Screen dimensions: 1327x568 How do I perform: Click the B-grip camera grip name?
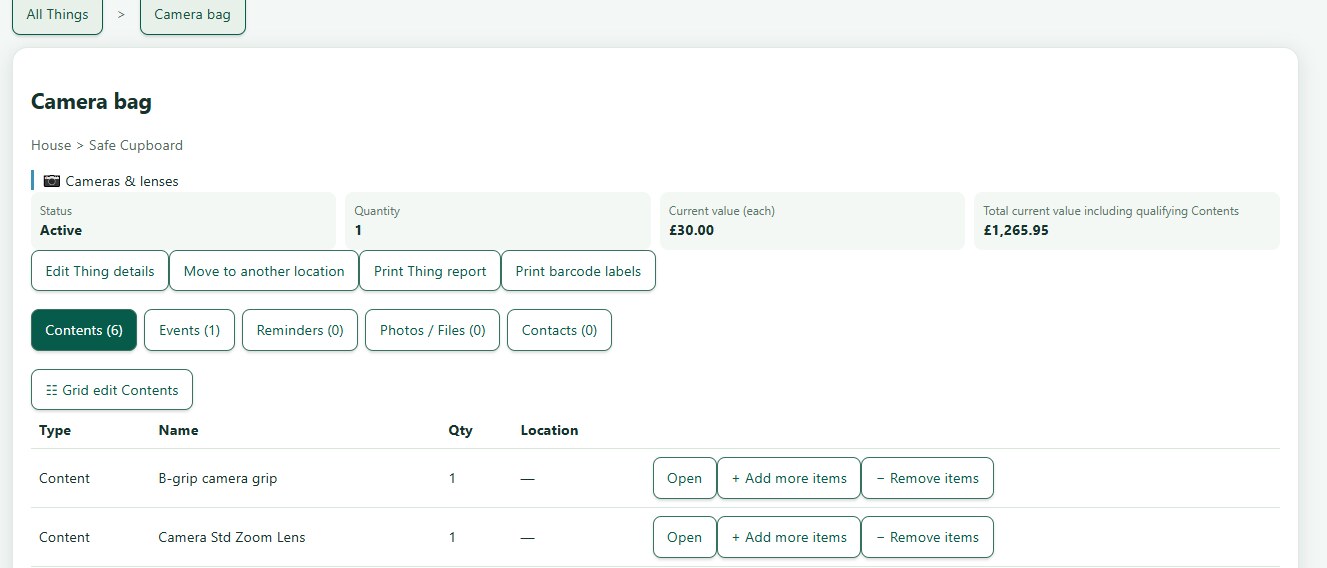218,478
